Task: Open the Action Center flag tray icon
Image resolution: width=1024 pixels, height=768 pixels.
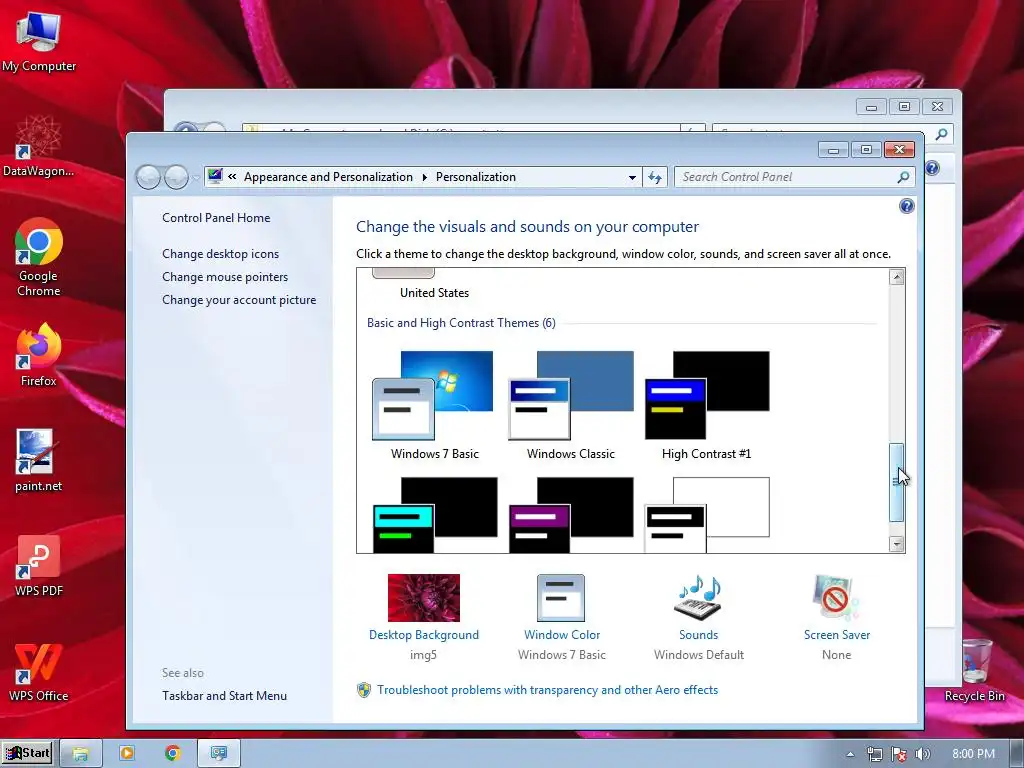Action: point(899,754)
